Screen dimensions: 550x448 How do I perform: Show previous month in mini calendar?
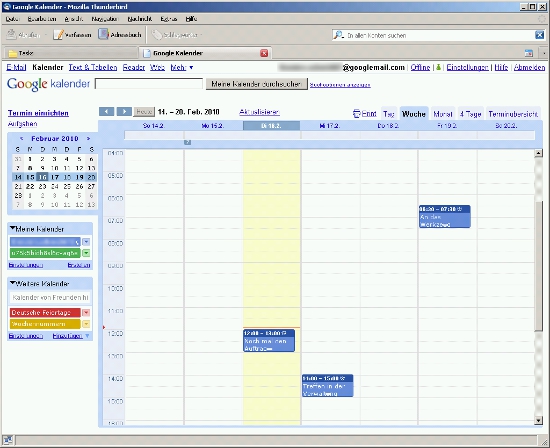(21, 139)
